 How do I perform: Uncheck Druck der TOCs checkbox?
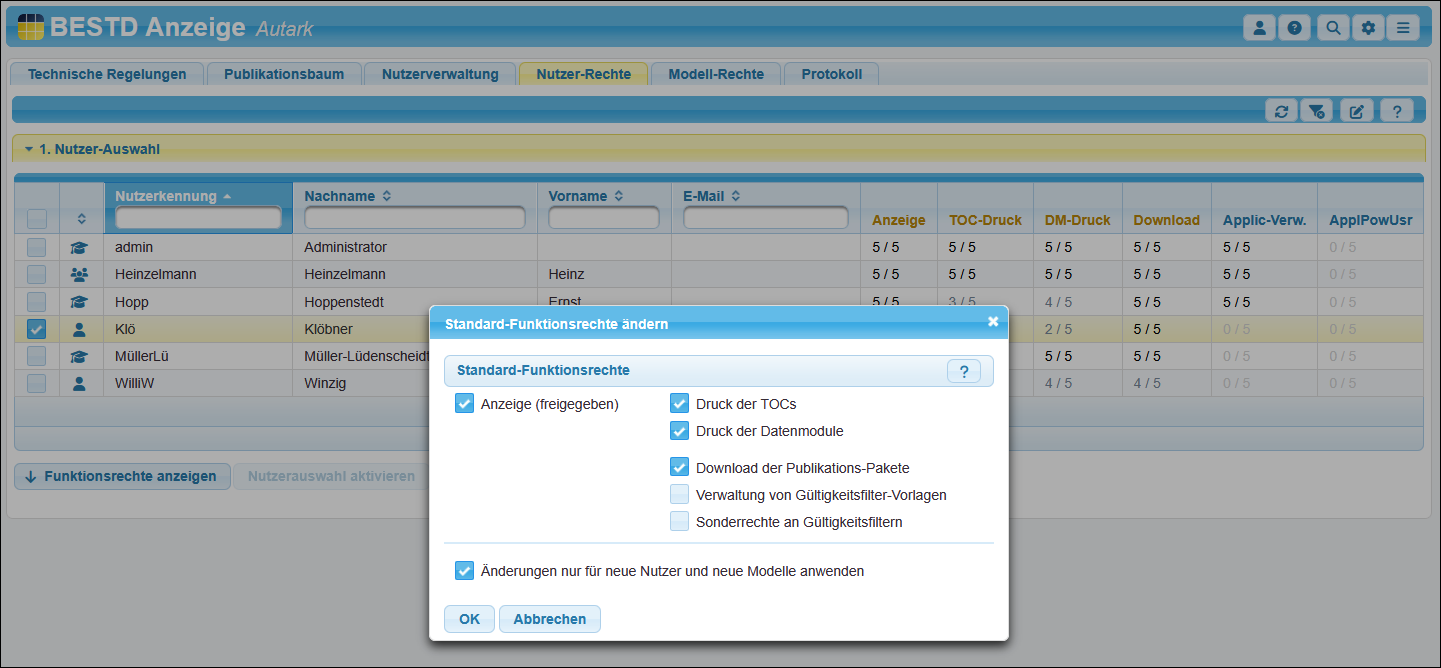click(680, 404)
